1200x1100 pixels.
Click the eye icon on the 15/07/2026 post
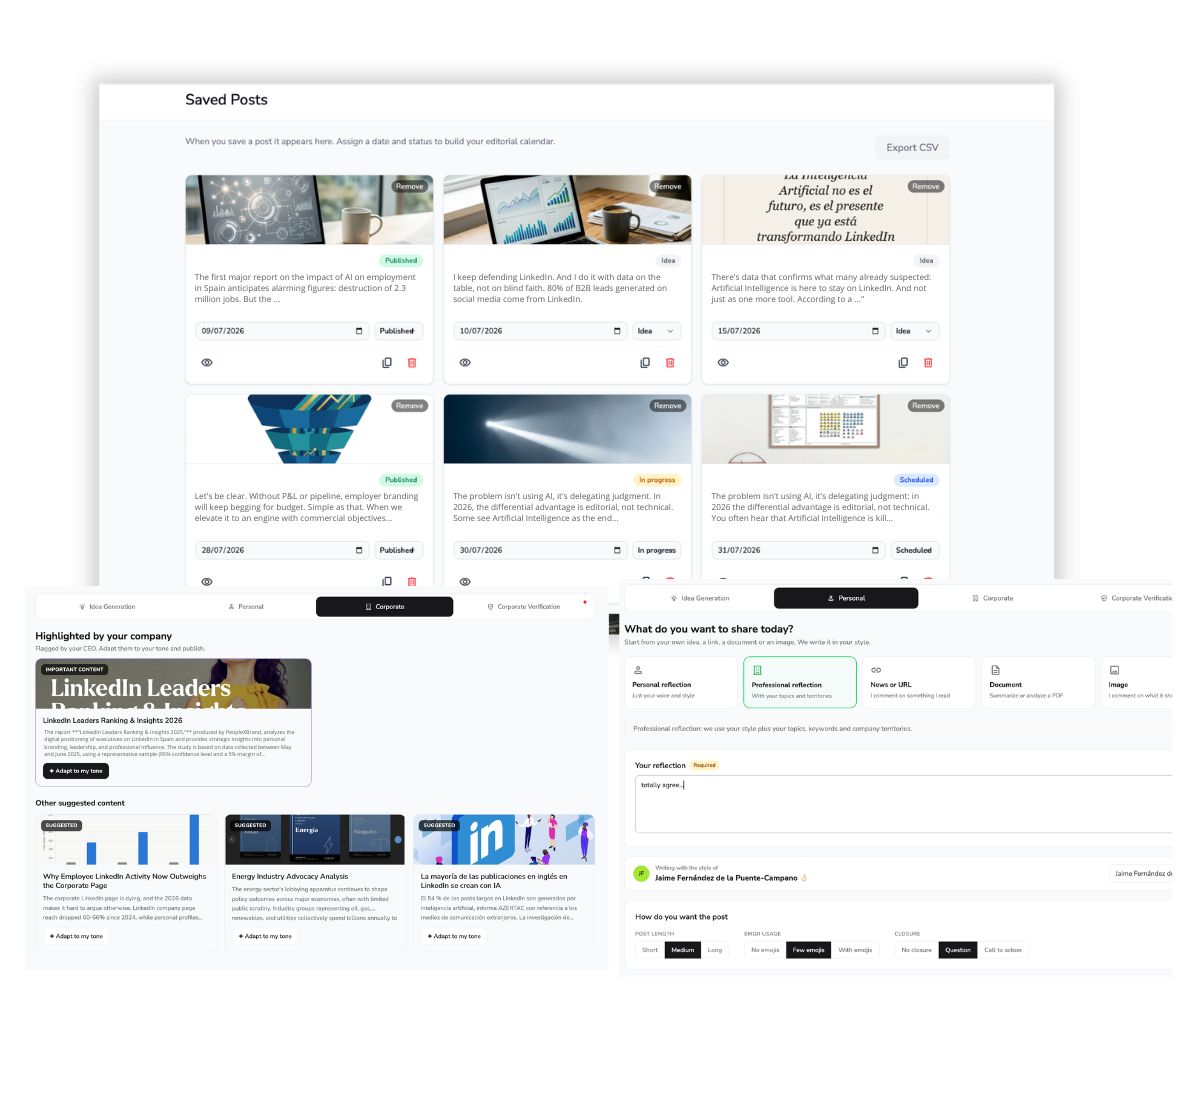coord(723,362)
